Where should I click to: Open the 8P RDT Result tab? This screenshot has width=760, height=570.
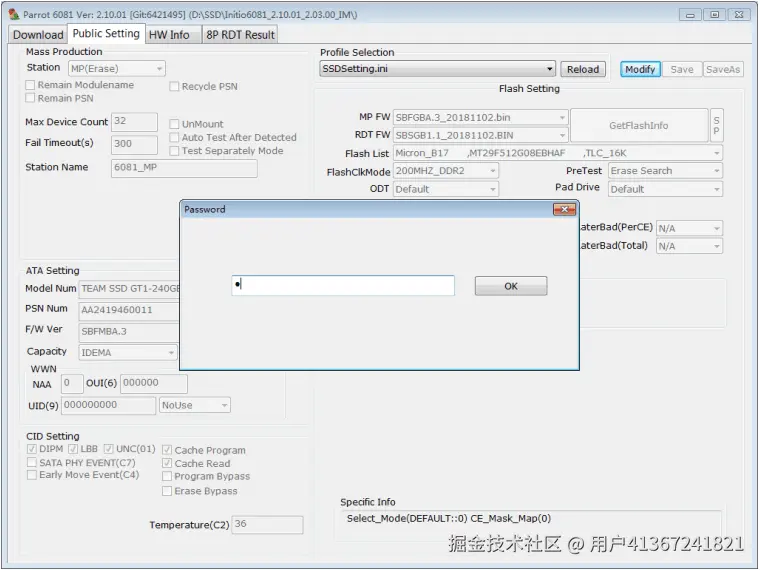pyautogui.click(x=240, y=35)
